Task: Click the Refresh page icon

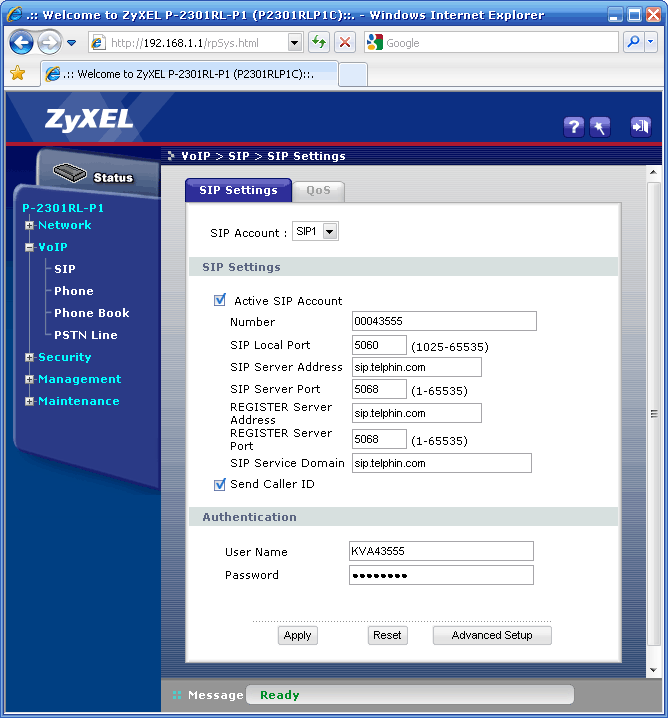Action: tap(319, 43)
